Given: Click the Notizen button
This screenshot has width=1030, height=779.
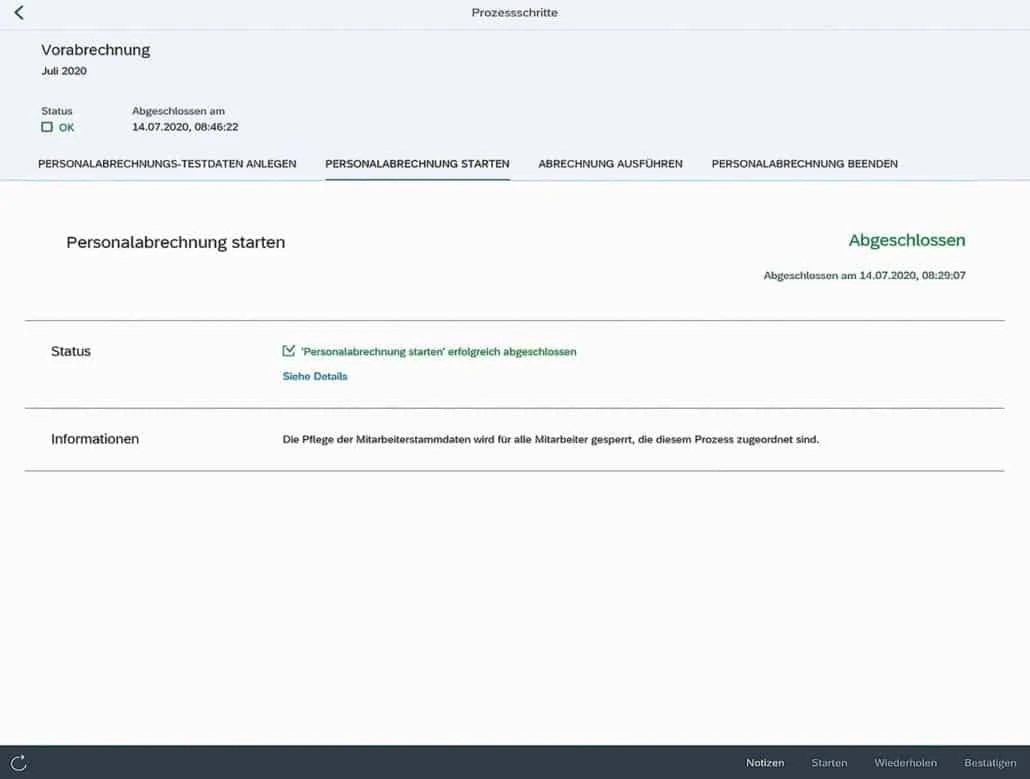Looking at the screenshot, I should (x=764, y=762).
